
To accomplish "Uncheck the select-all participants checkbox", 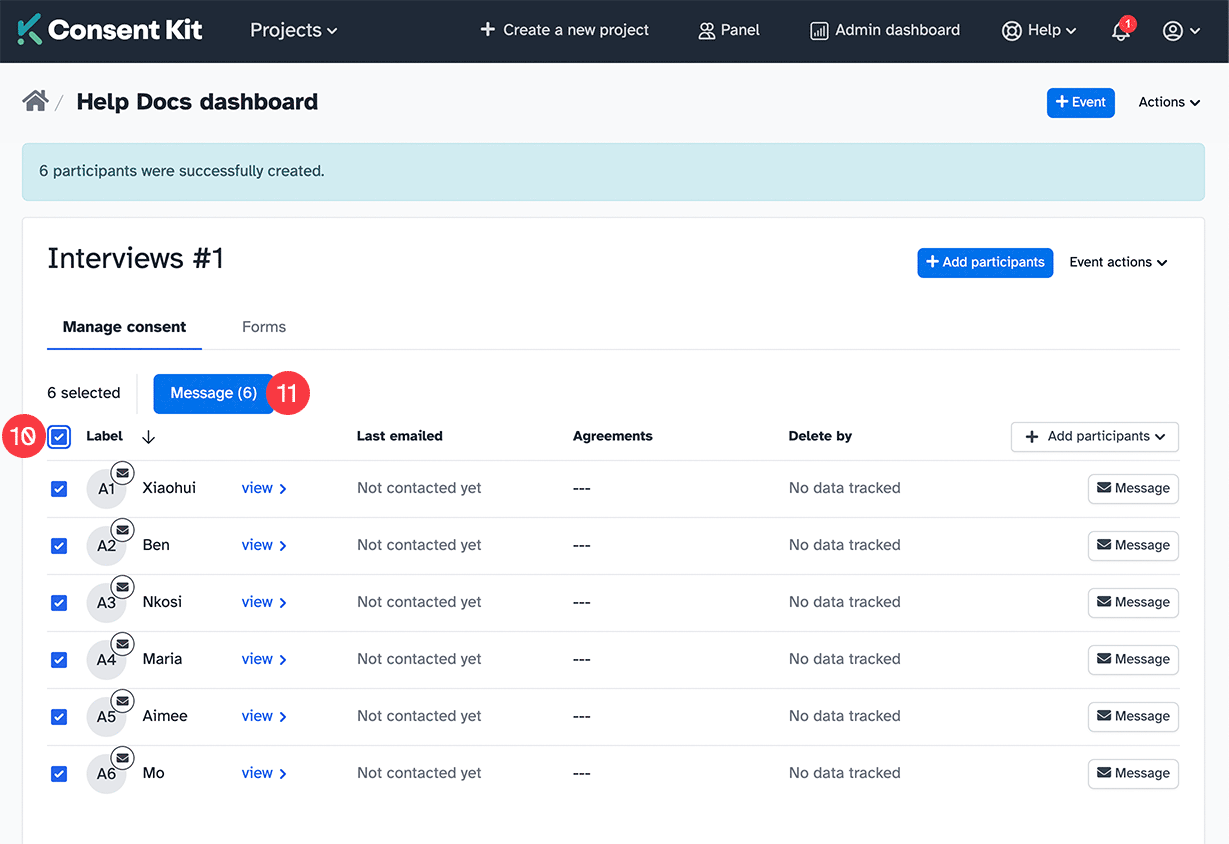I will 58,437.
